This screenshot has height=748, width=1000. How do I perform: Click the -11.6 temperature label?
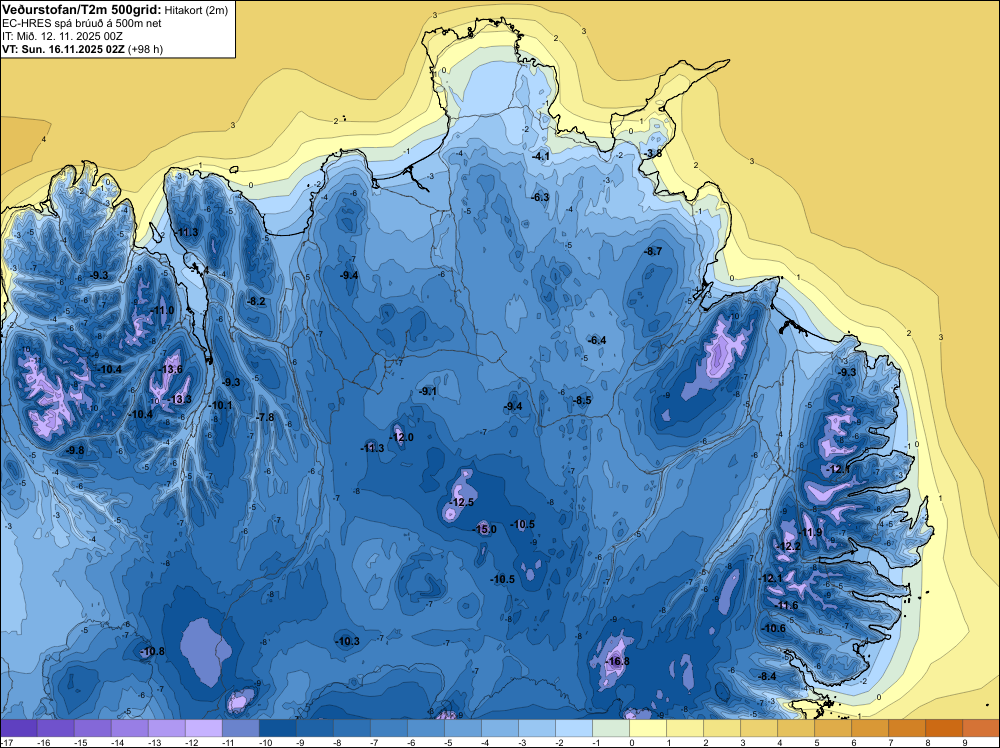786,606
